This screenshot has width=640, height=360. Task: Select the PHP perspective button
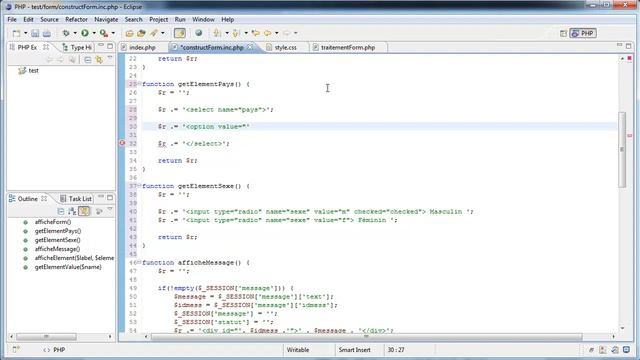tap(583, 33)
